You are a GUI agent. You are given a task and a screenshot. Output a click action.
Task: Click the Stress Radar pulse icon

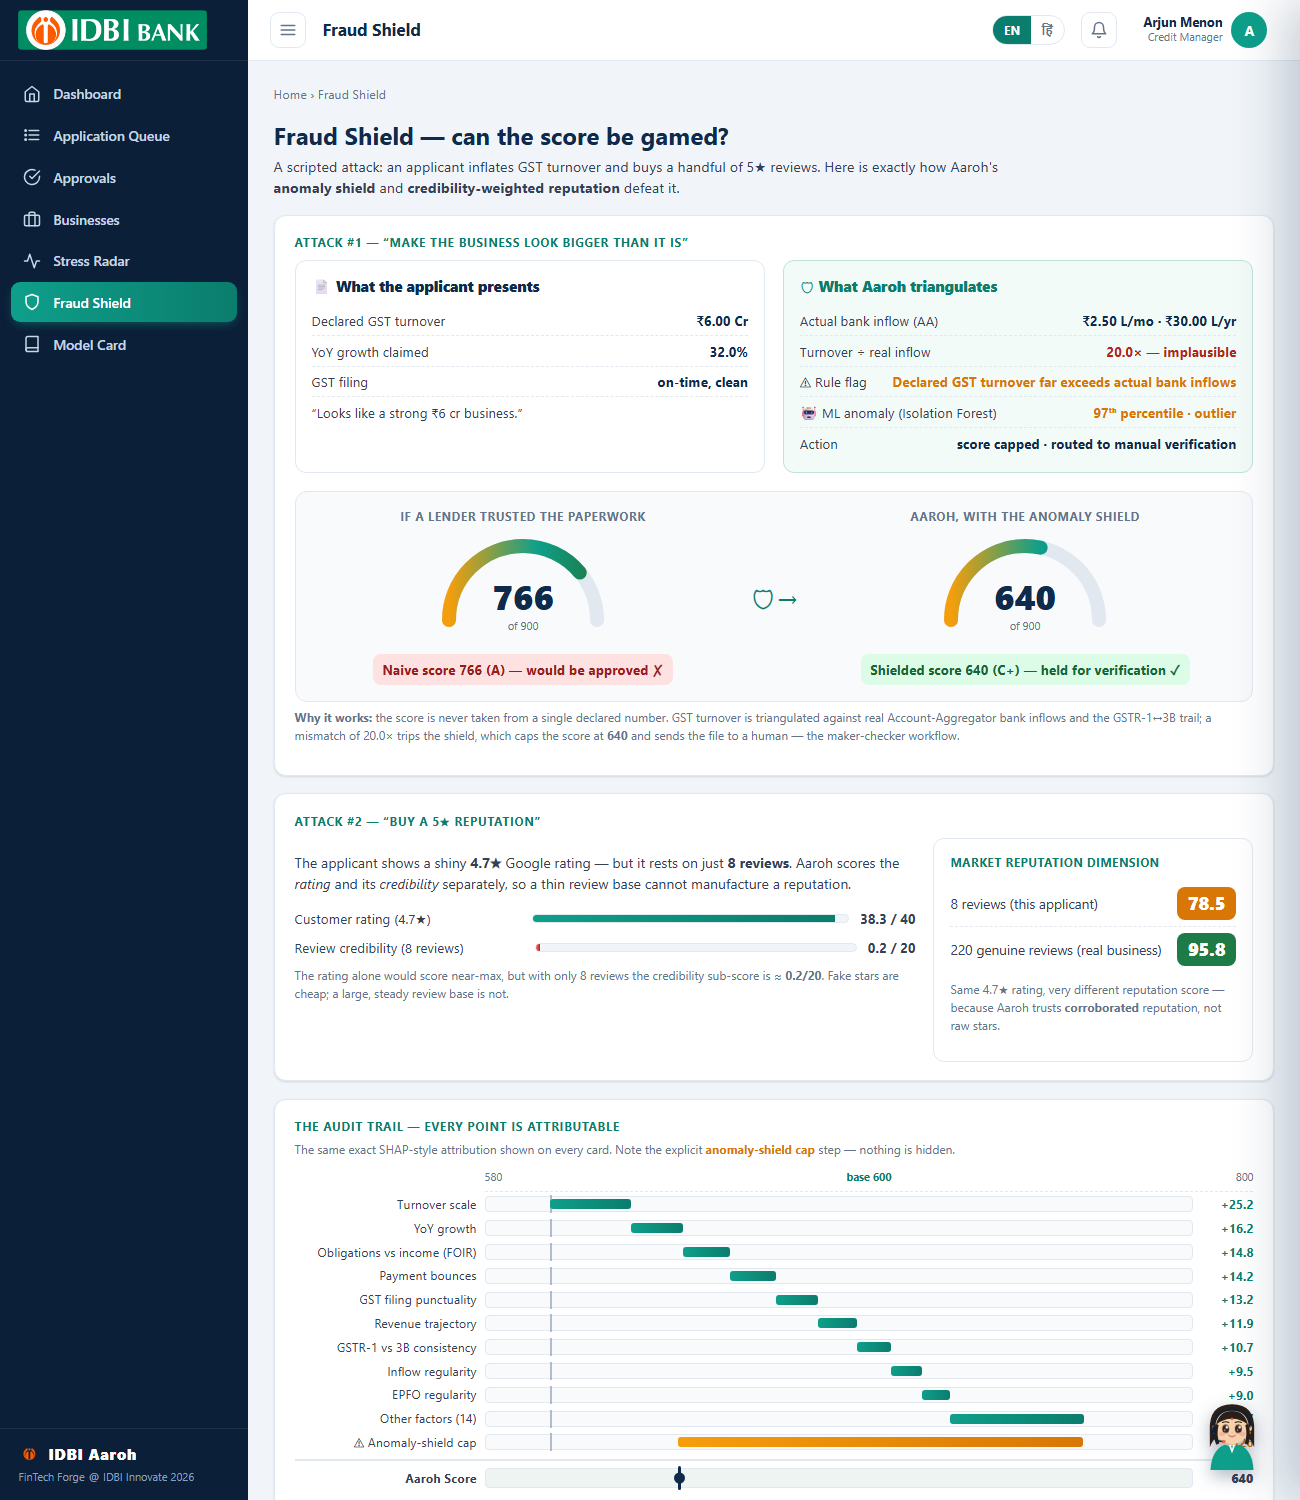click(32, 261)
